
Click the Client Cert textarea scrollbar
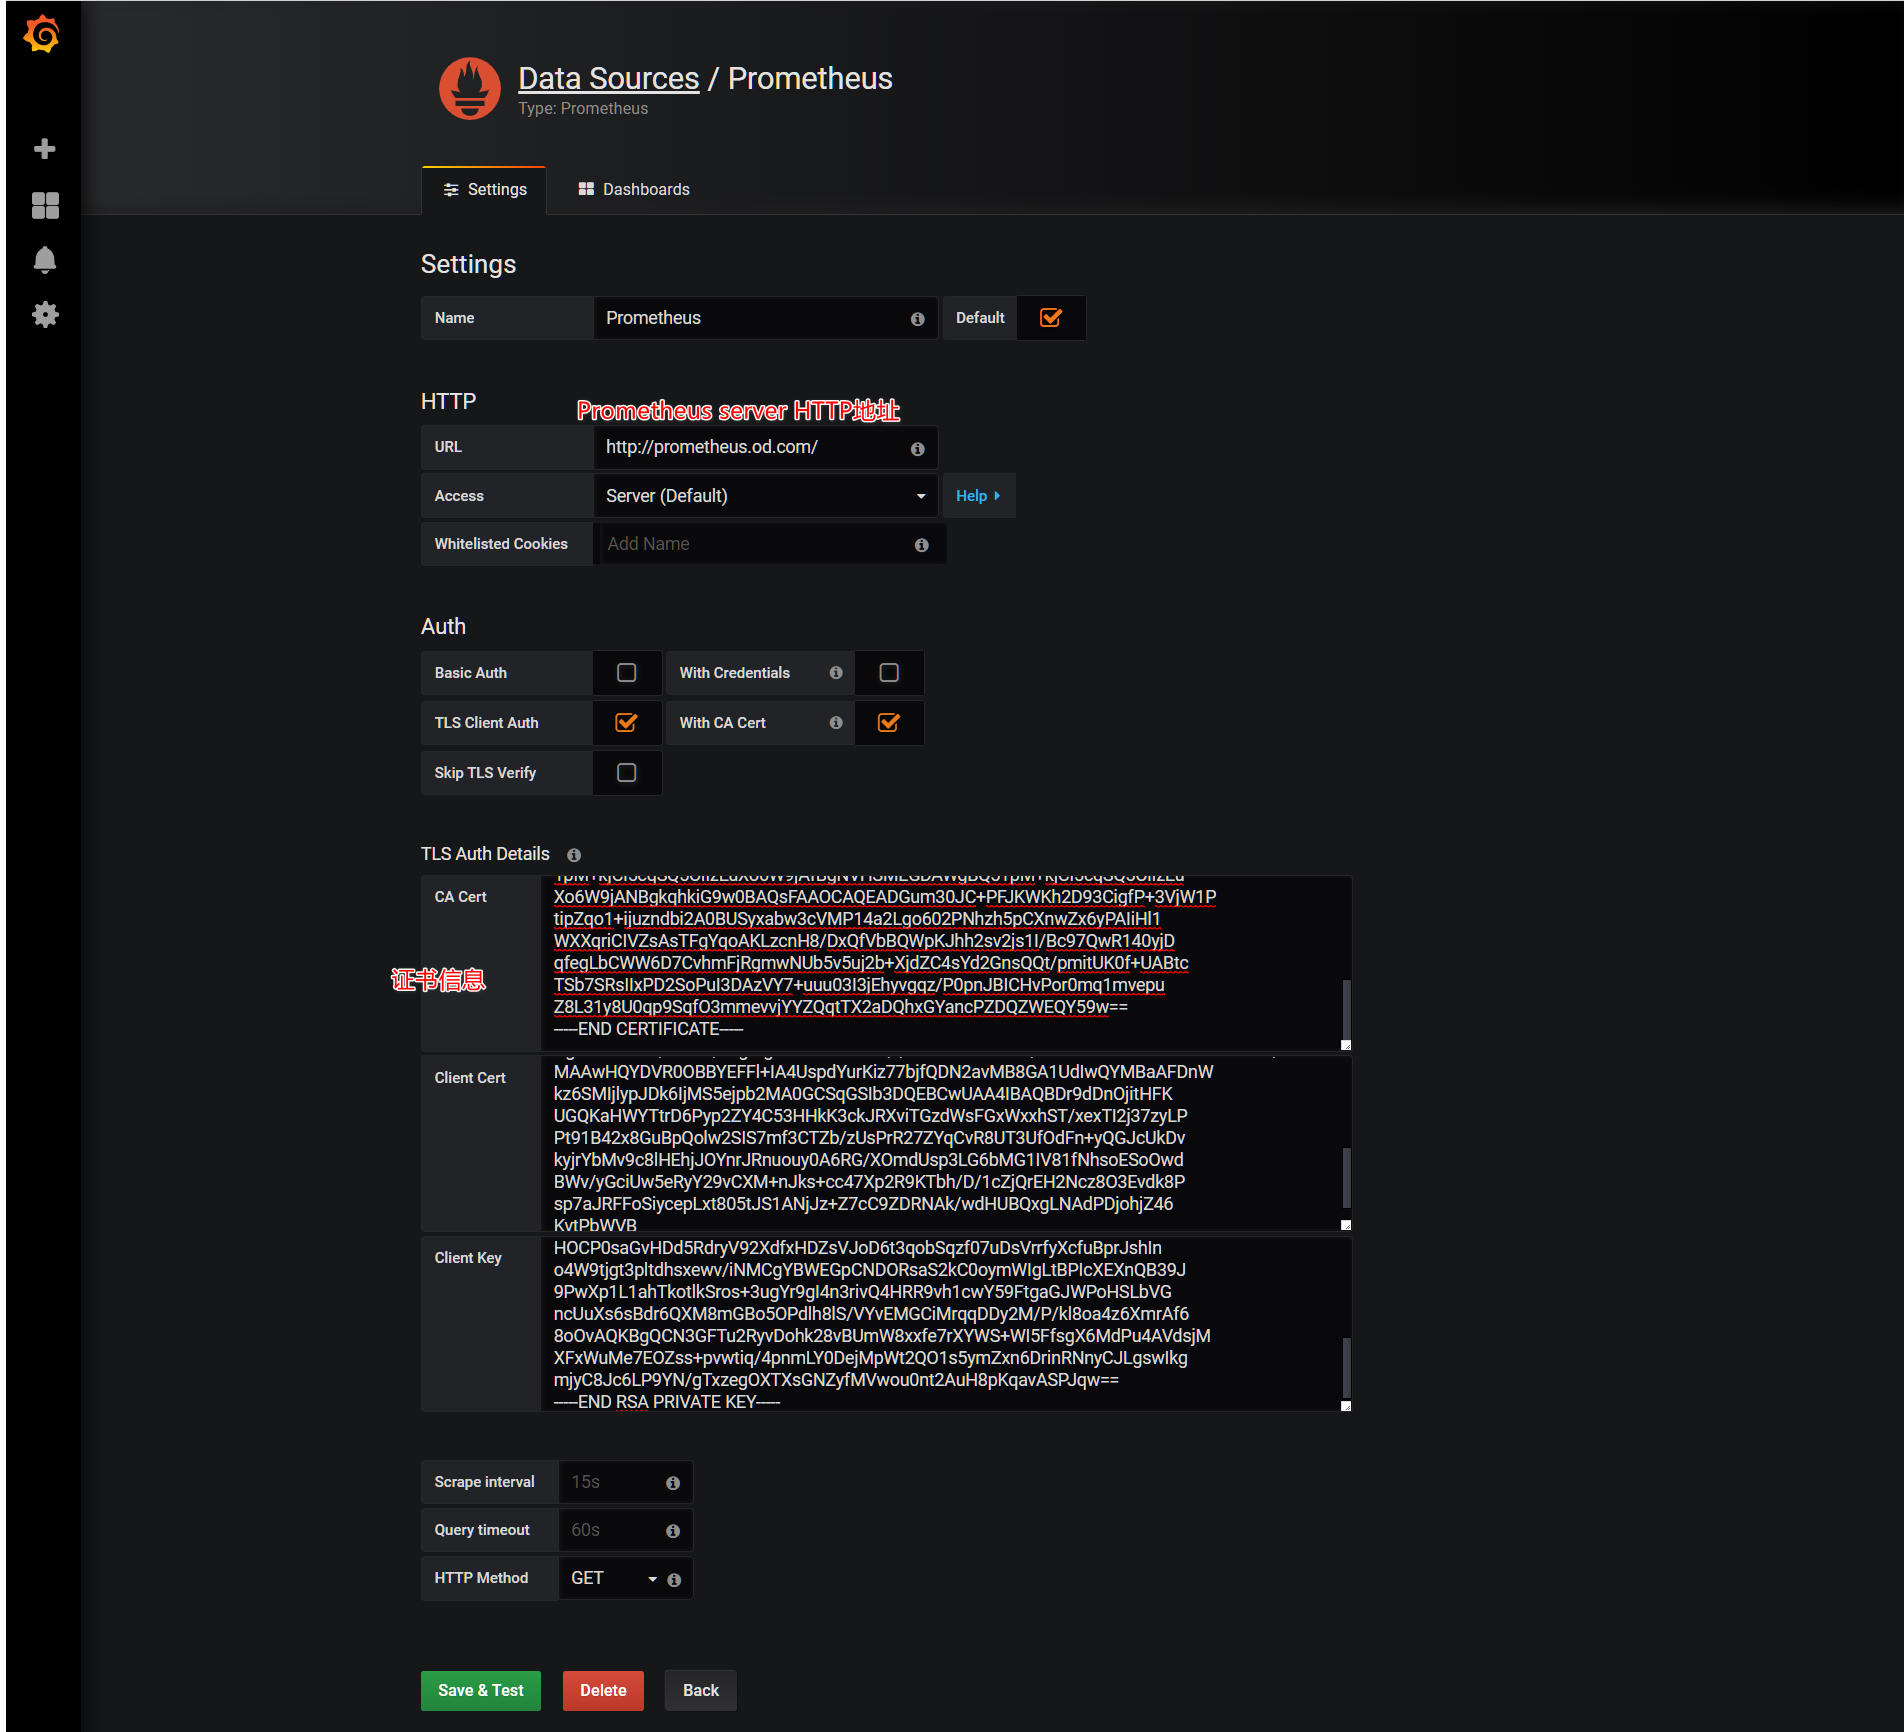1346,1178
